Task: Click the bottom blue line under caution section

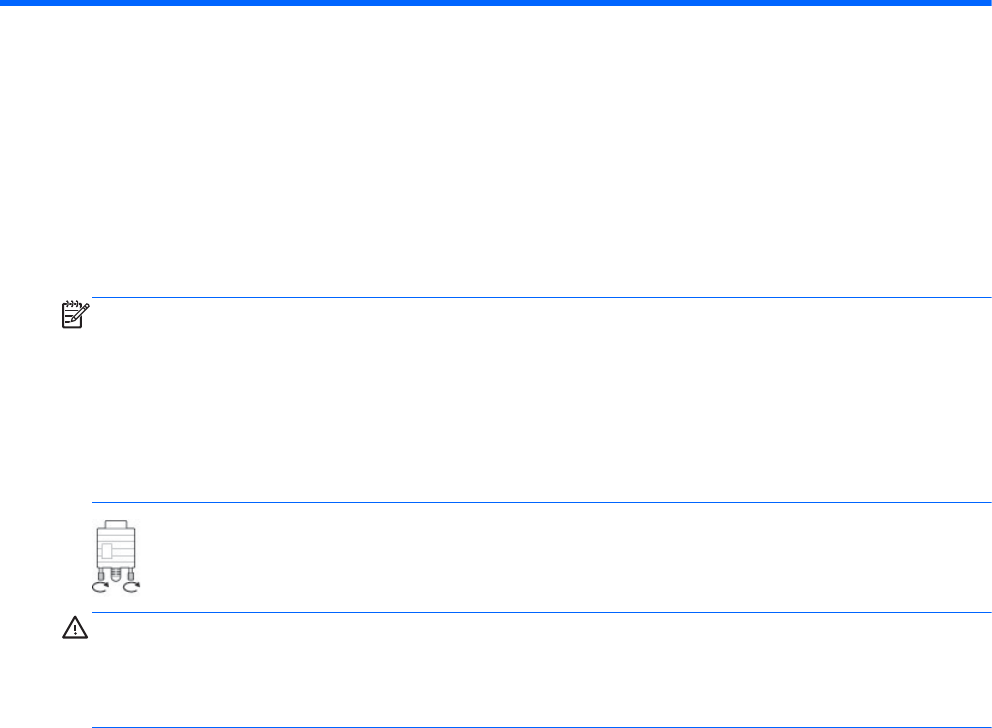Action: pos(540,727)
